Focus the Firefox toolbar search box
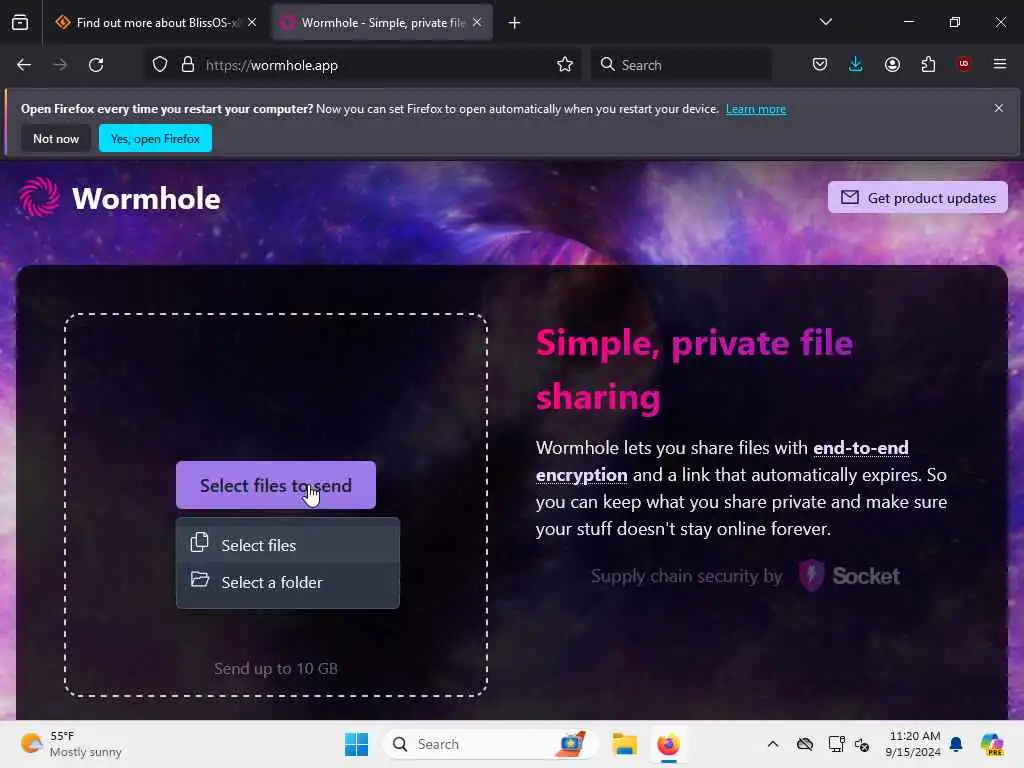Image resolution: width=1024 pixels, height=768 pixels. tap(681, 65)
